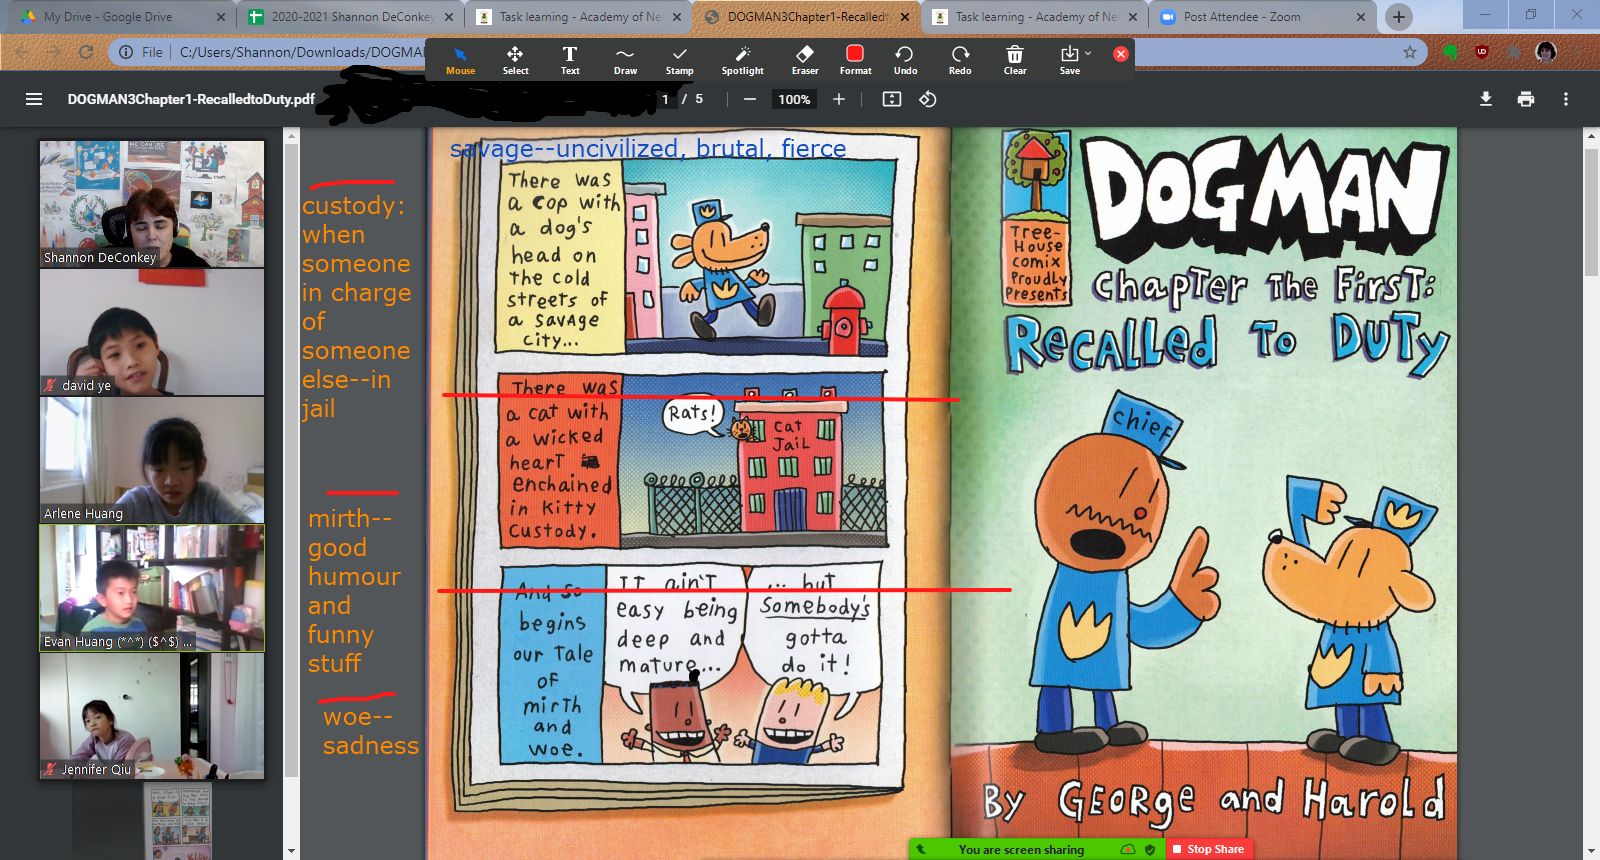Image resolution: width=1600 pixels, height=860 pixels.
Task: Open the Chrome profile avatar
Action: 1546,52
